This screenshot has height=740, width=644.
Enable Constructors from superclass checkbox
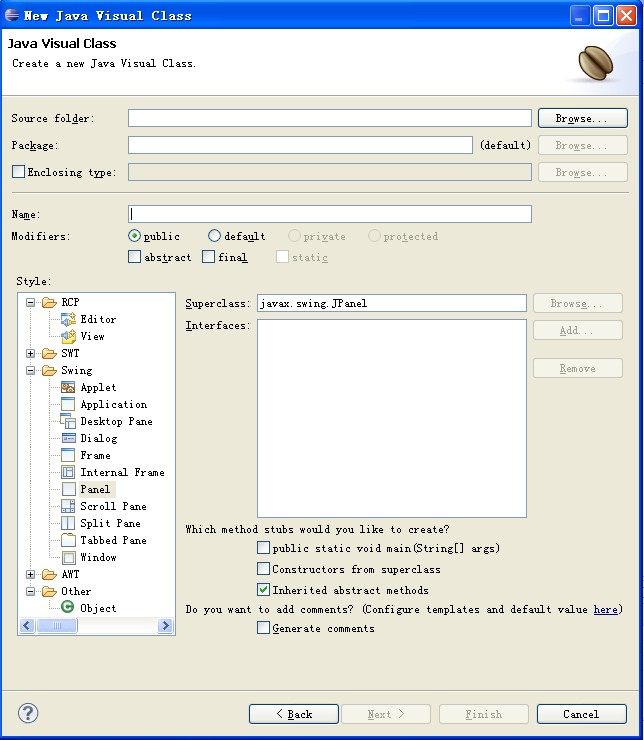(263, 568)
